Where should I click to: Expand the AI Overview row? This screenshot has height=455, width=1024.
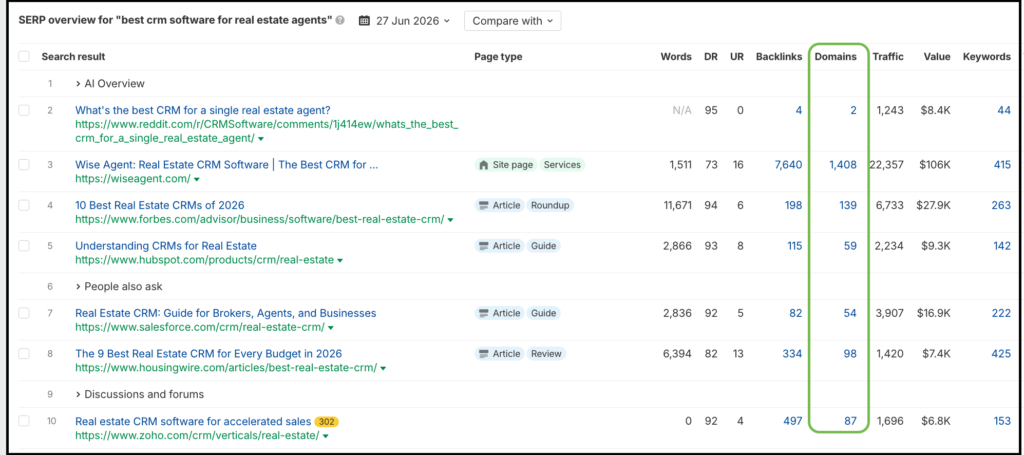(110, 84)
